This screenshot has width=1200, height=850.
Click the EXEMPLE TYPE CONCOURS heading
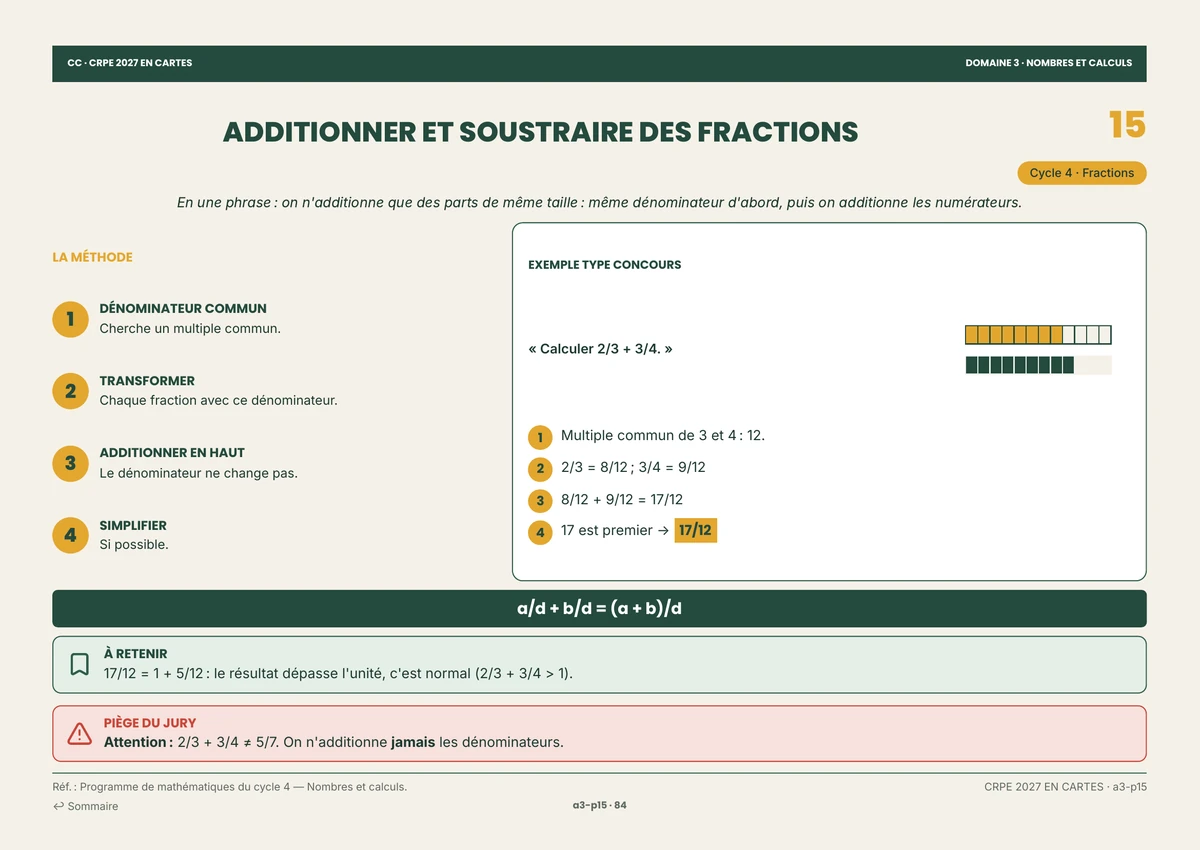604,265
